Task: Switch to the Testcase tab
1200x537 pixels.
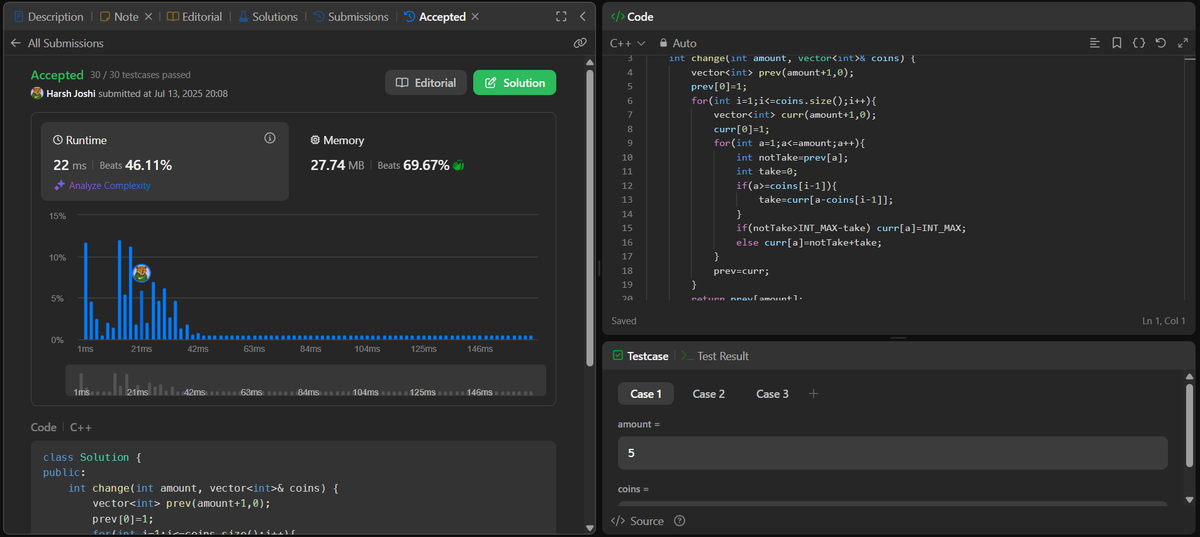Action: pyautogui.click(x=640, y=356)
